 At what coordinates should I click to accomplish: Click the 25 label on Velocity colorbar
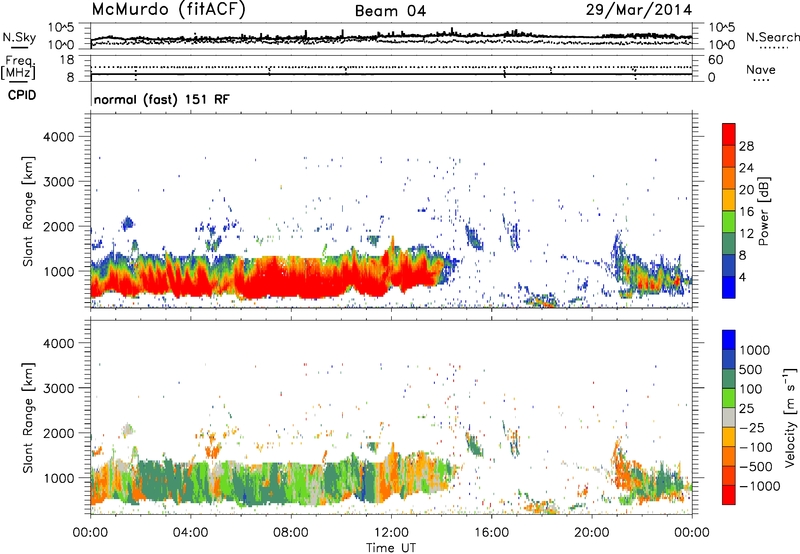click(x=746, y=409)
